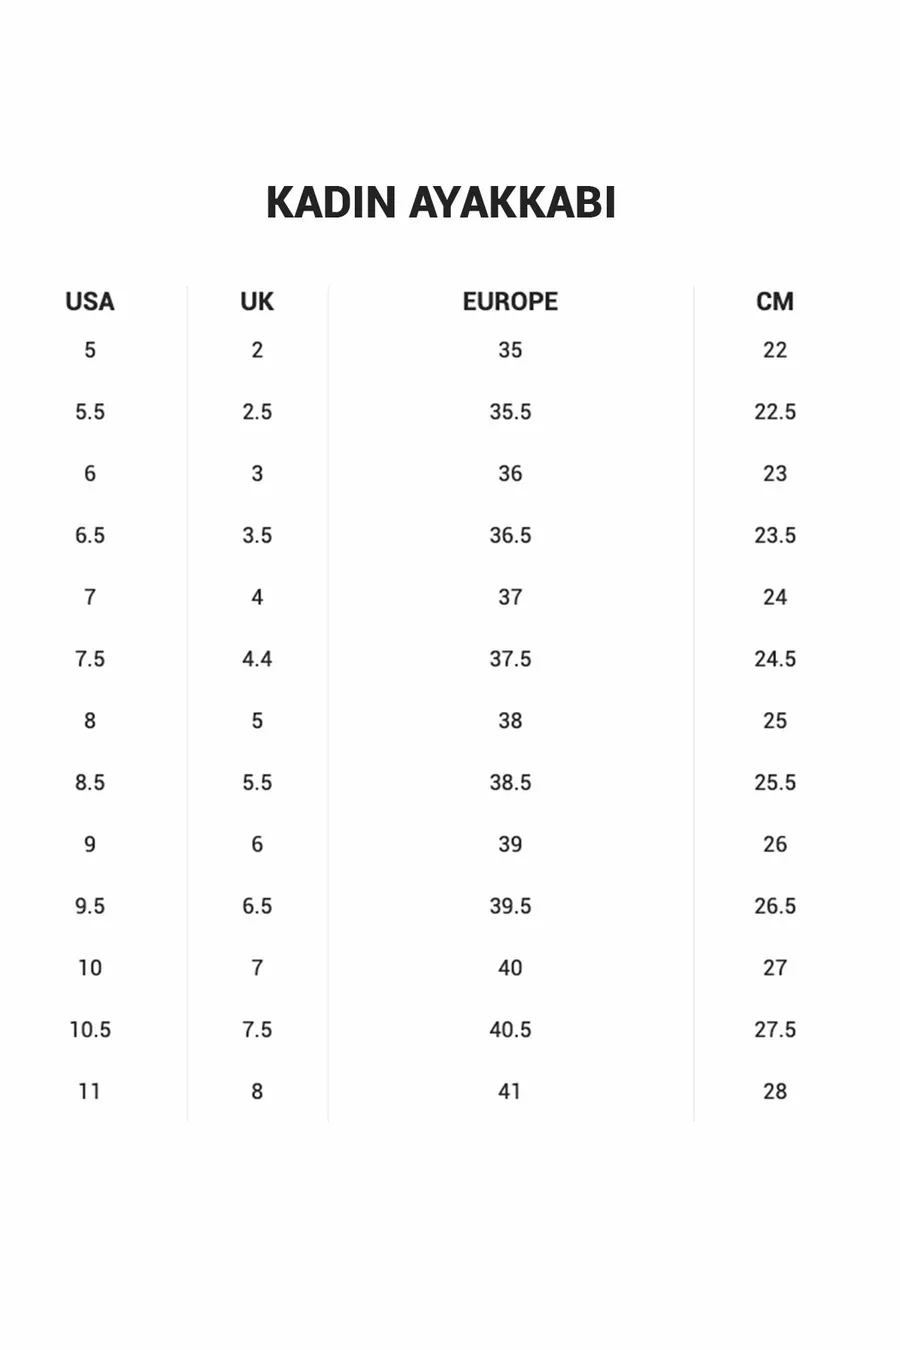Click the CM column header

tap(775, 301)
